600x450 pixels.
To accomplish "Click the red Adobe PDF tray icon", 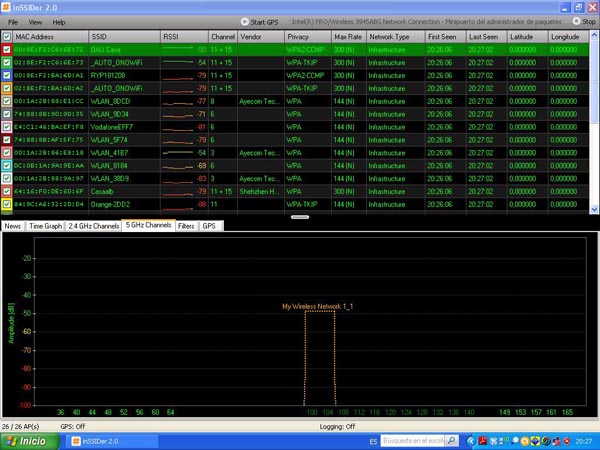I will (483, 441).
